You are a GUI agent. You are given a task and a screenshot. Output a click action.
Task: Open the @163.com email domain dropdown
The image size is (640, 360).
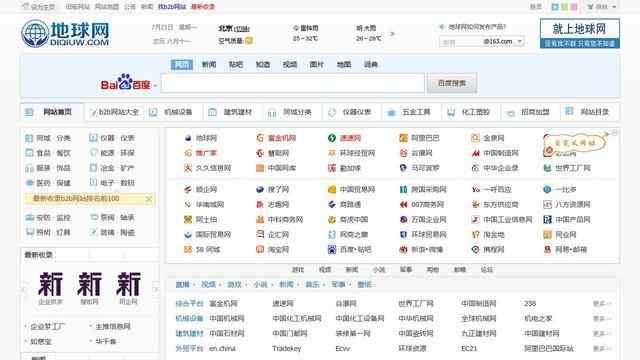[x=520, y=41]
